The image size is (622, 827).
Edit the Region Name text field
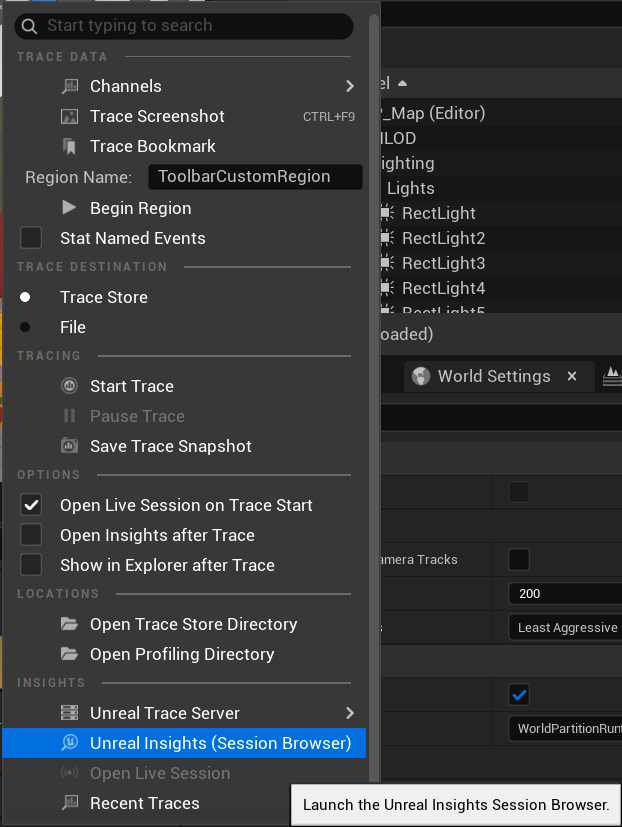(x=255, y=177)
